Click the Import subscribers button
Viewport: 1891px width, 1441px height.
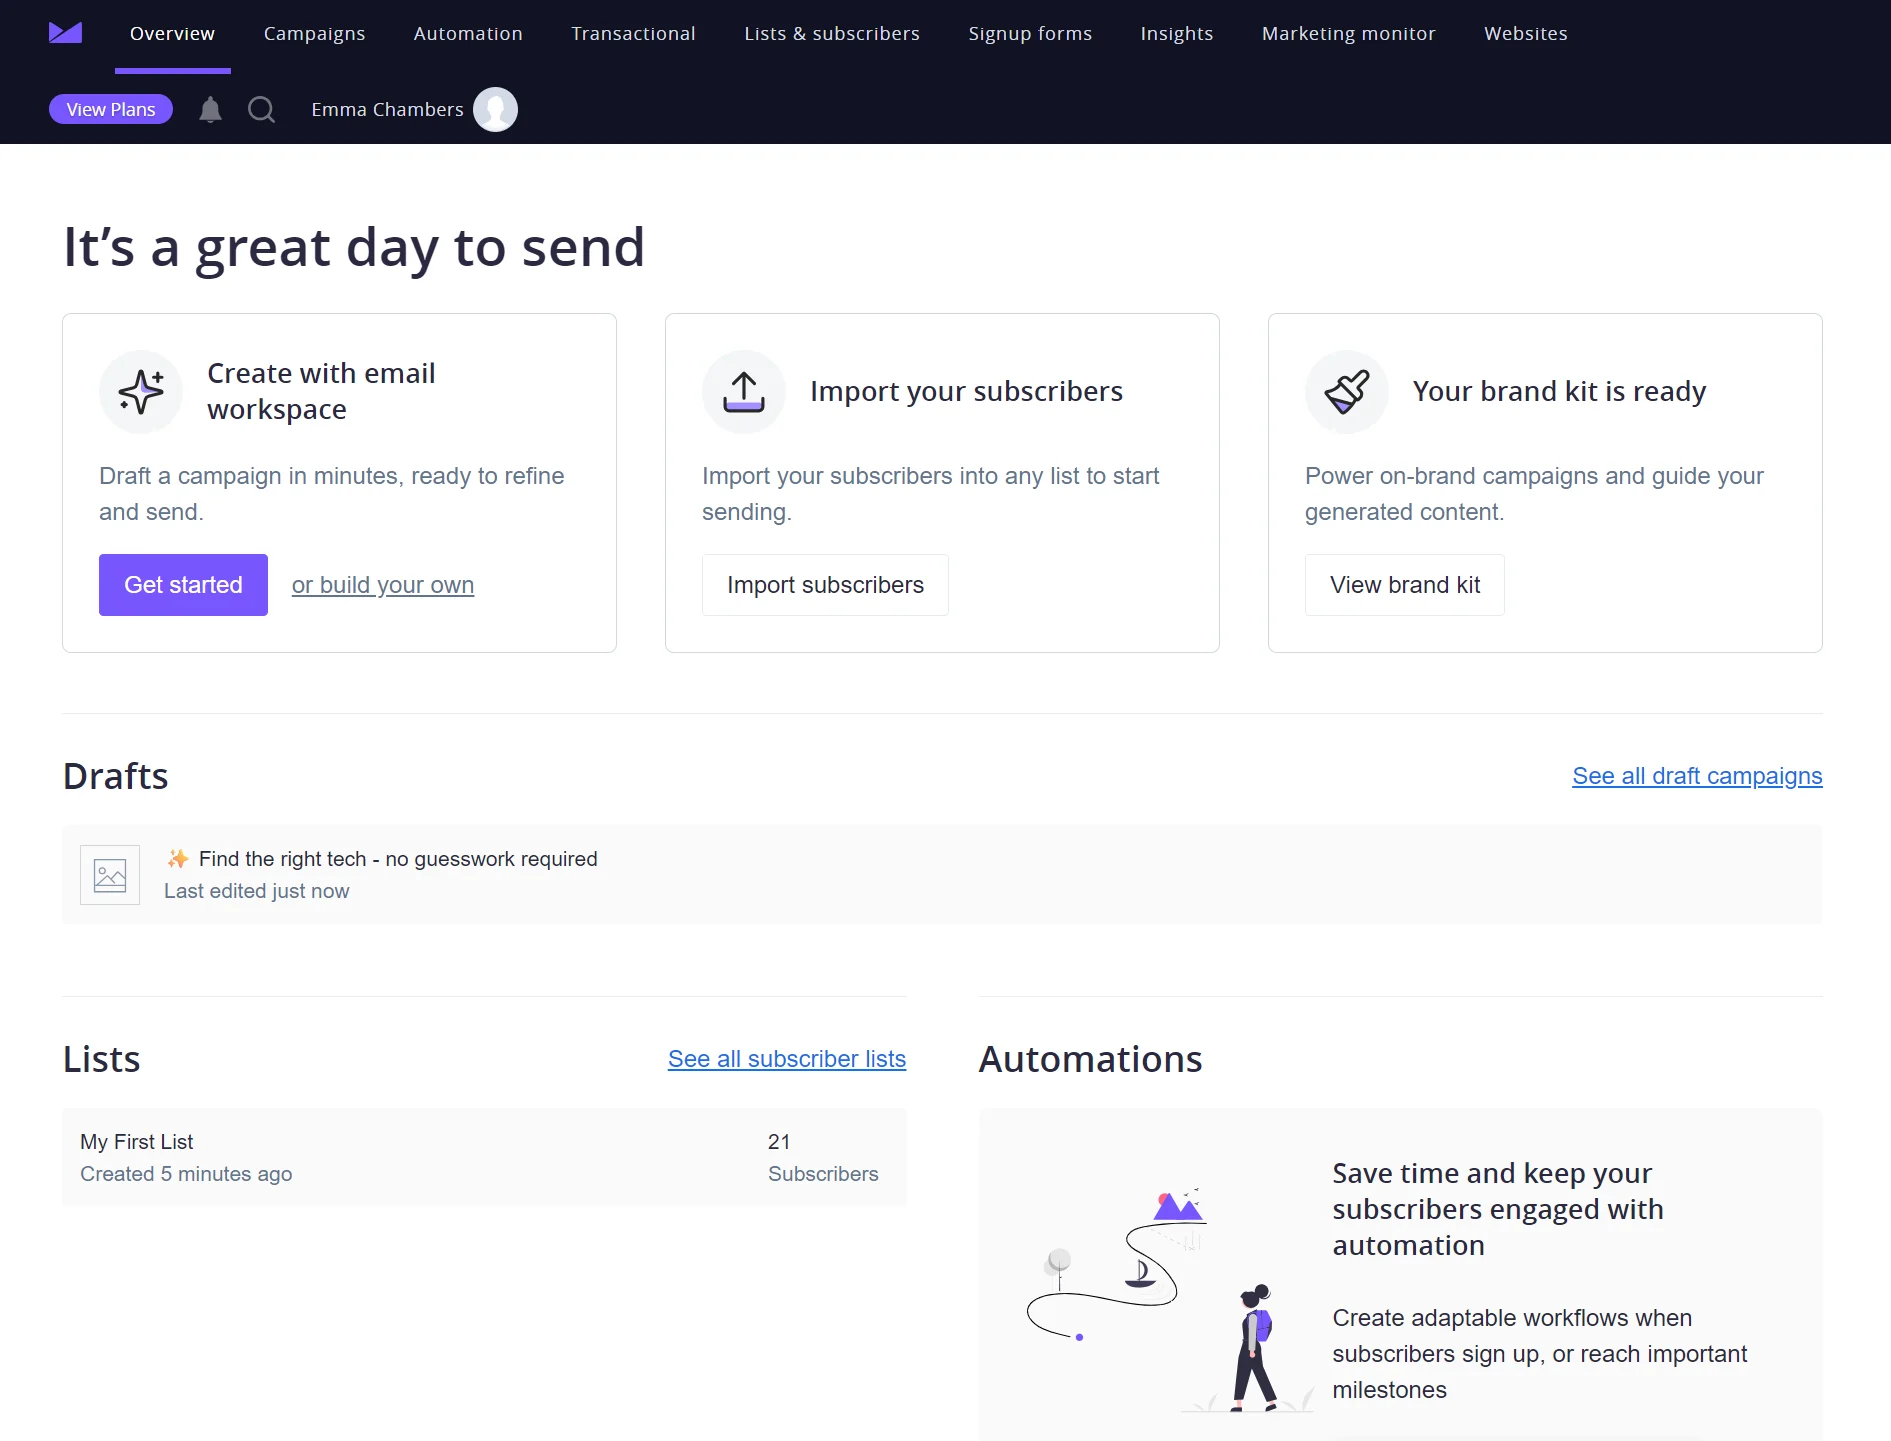pyautogui.click(x=825, y=585)
